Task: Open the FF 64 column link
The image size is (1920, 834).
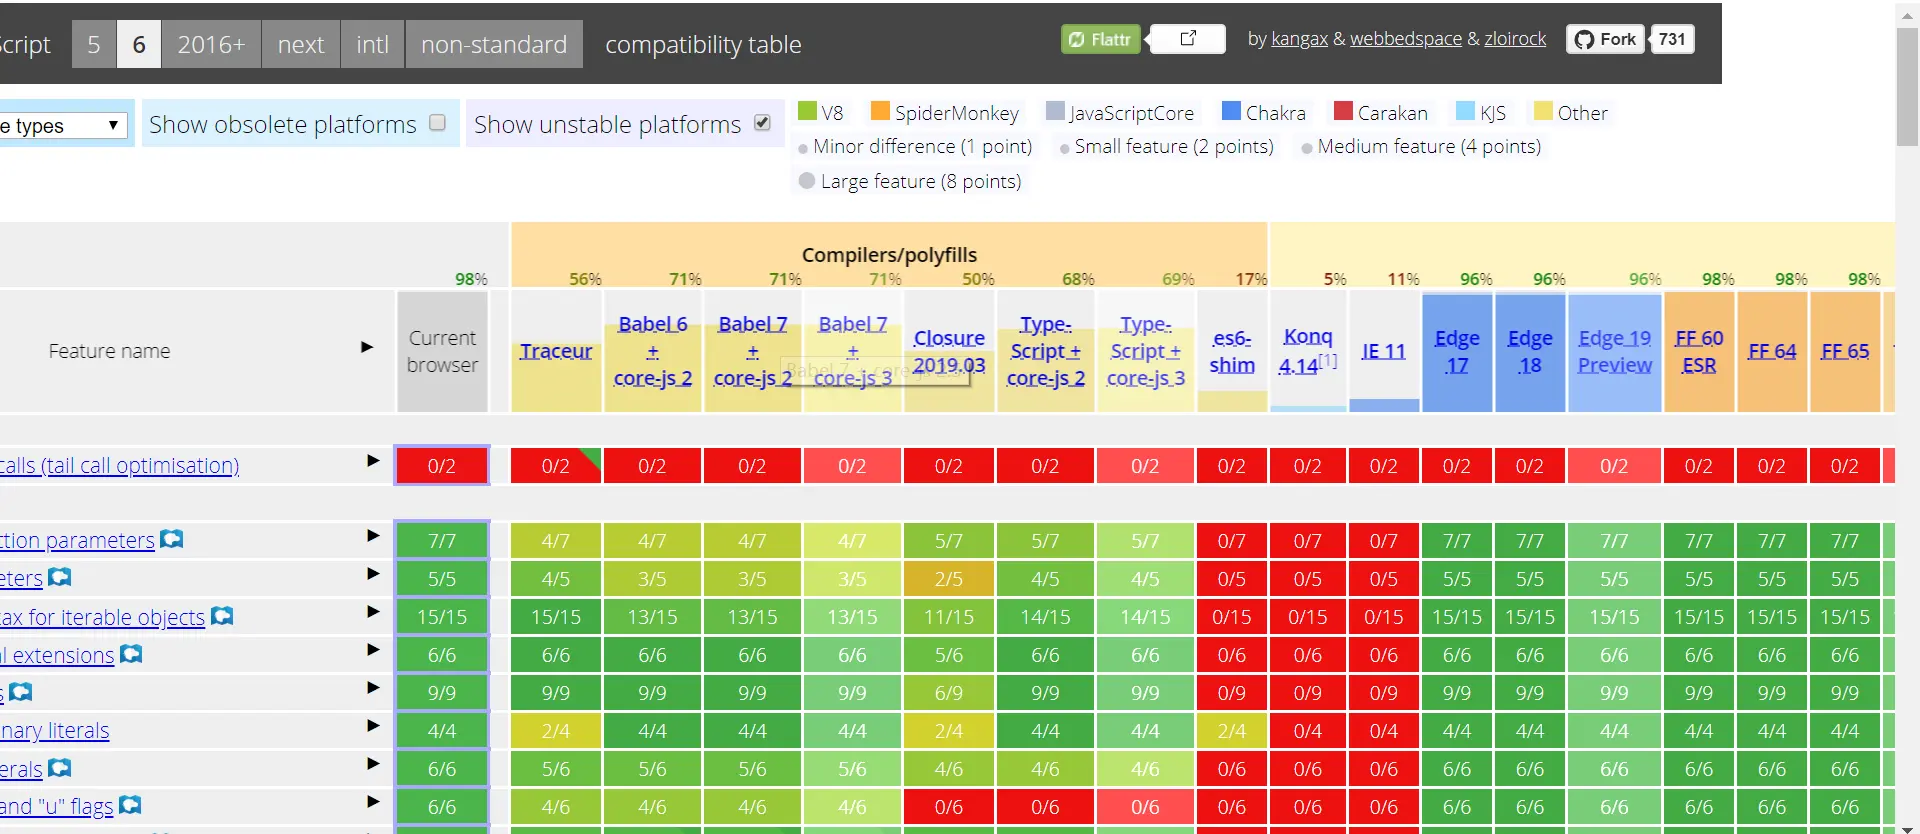Action: (1772, 351)
